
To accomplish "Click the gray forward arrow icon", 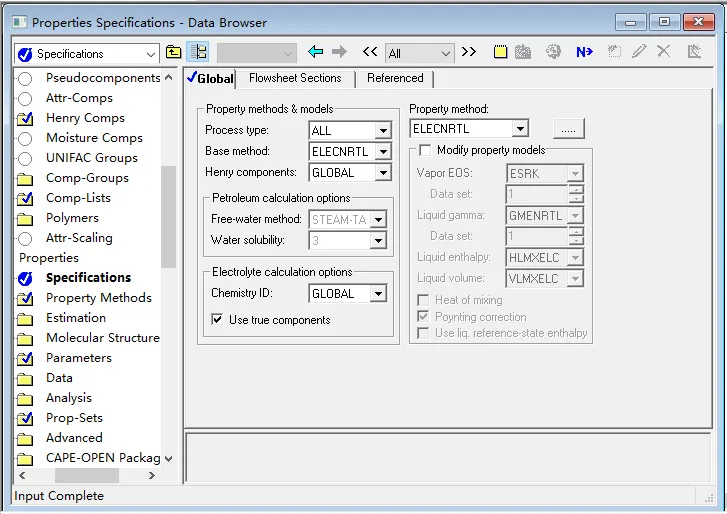I will pos(339,51).
